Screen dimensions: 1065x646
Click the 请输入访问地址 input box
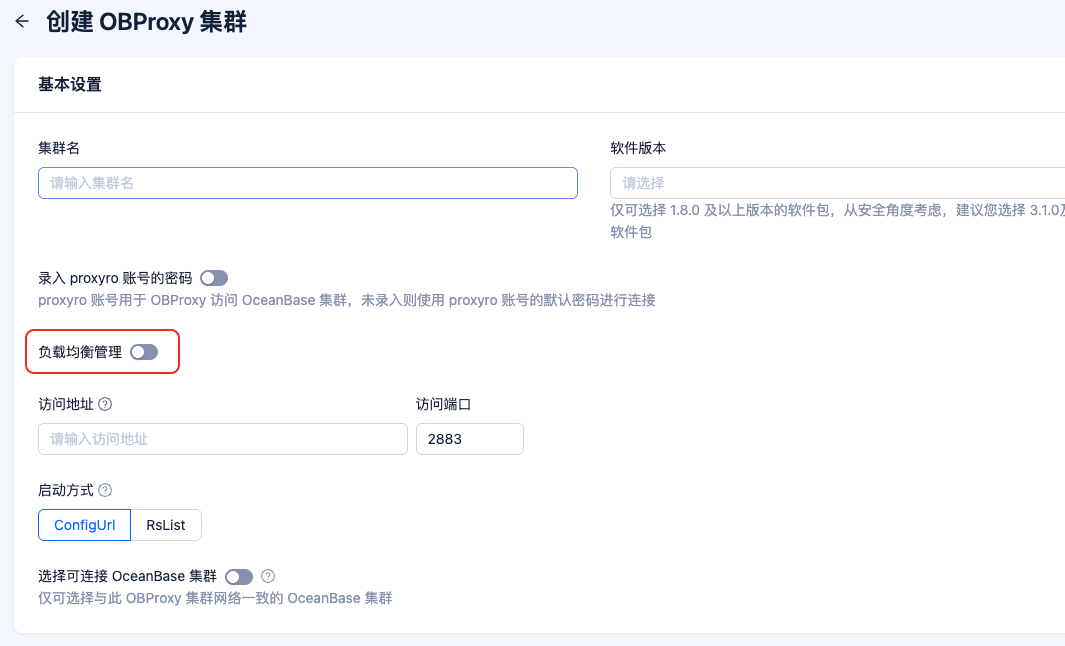click(222, 438)
